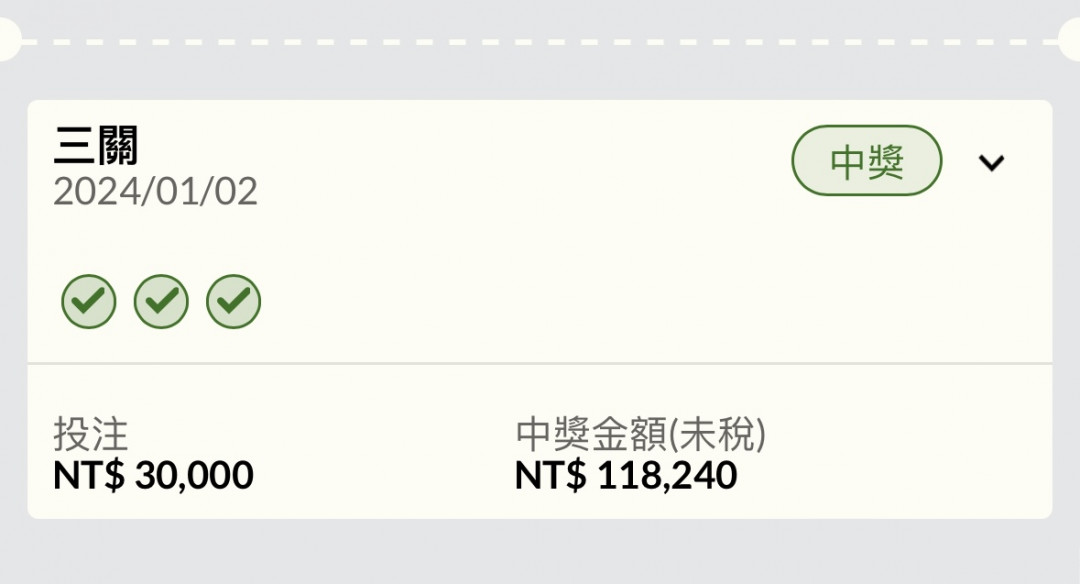
Task: Click the middle green checkmark circle
Action: pos(161,302)
